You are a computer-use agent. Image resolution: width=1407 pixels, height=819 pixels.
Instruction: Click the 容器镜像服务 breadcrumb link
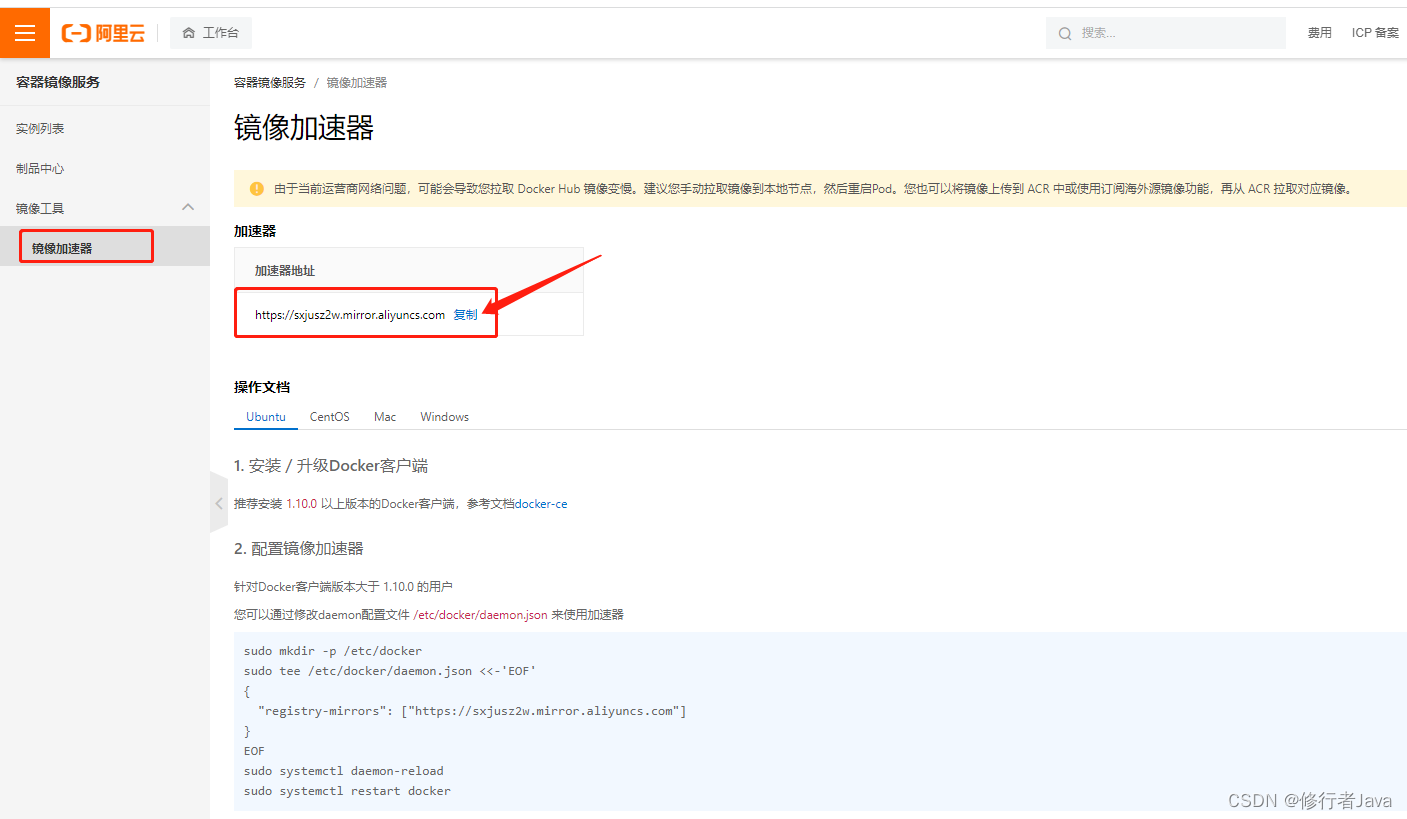tap(270, 83)
